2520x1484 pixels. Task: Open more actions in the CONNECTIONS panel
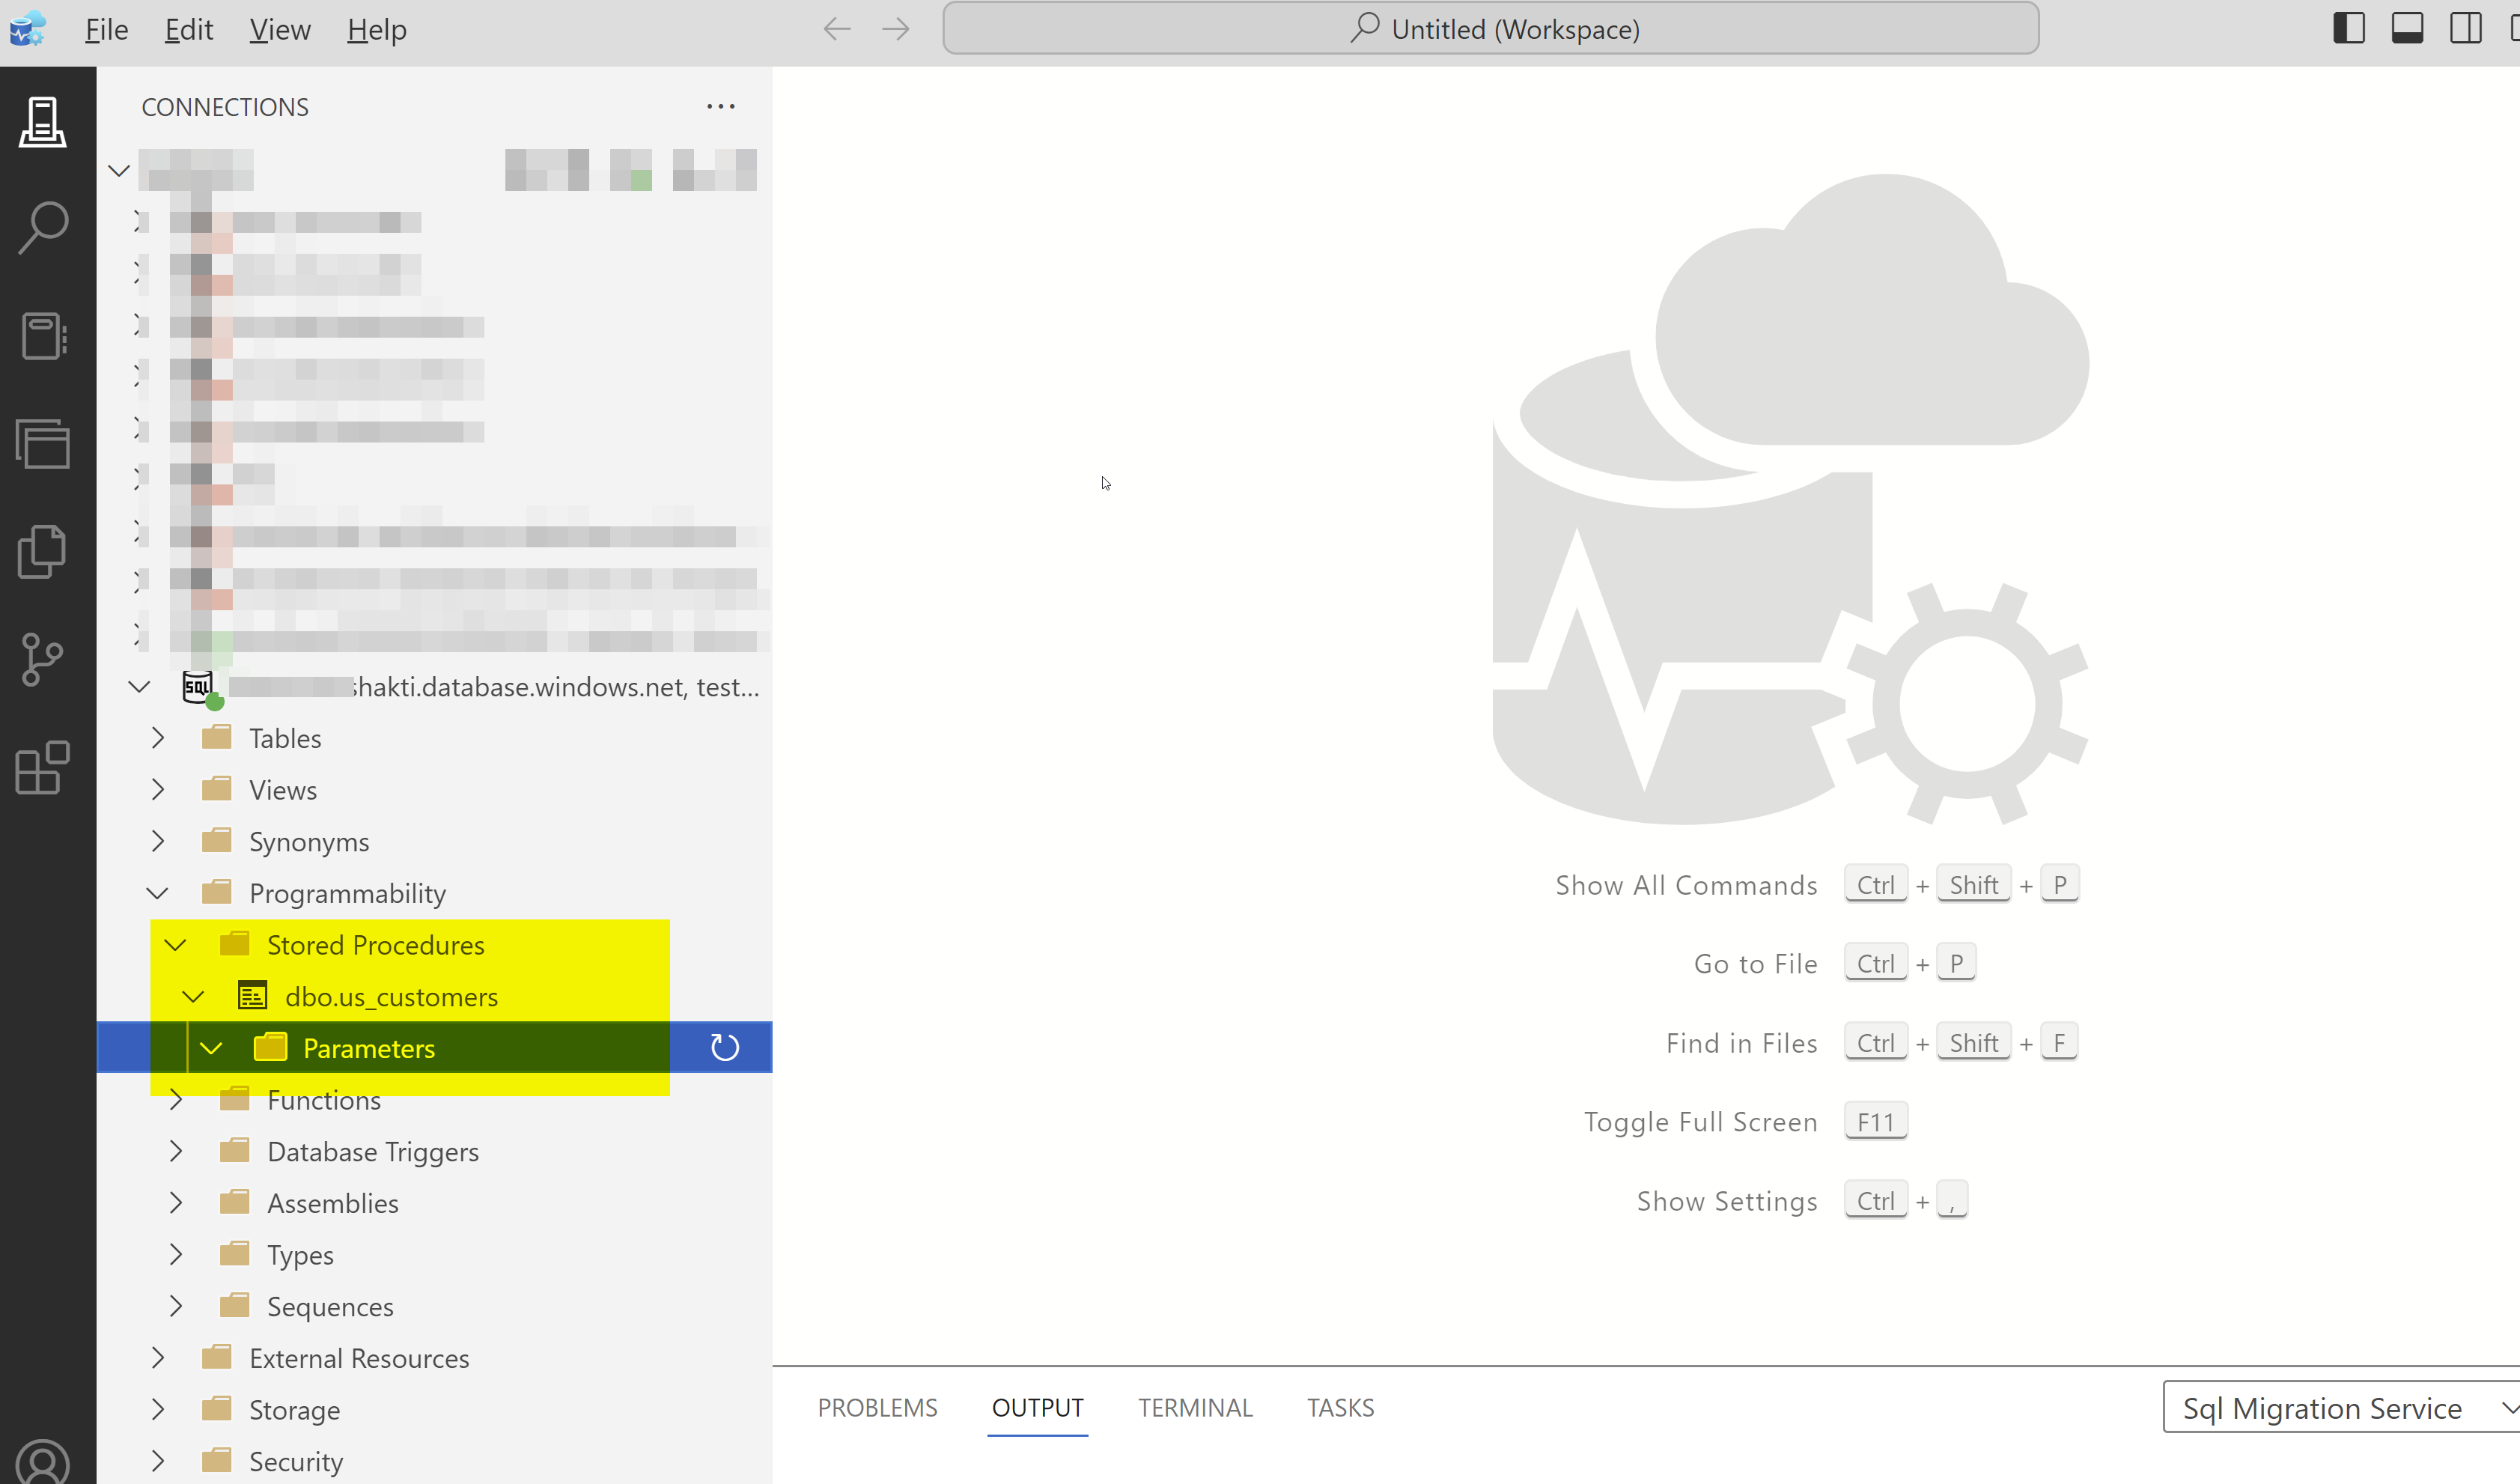[x=720, y=106]
